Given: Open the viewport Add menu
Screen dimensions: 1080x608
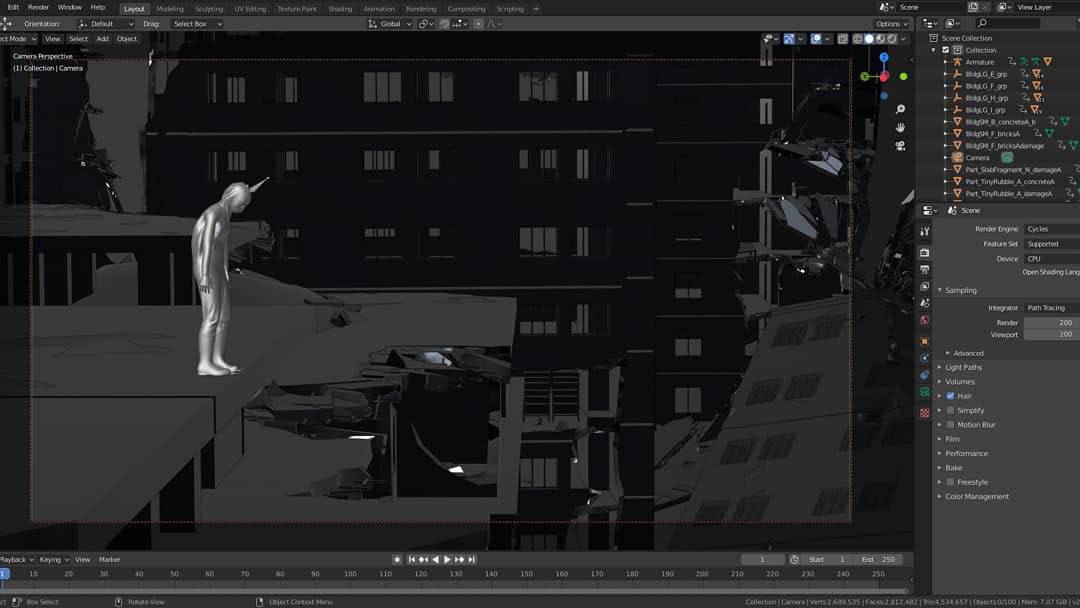Looking at the screenshot, I should (x=103, y=39).
